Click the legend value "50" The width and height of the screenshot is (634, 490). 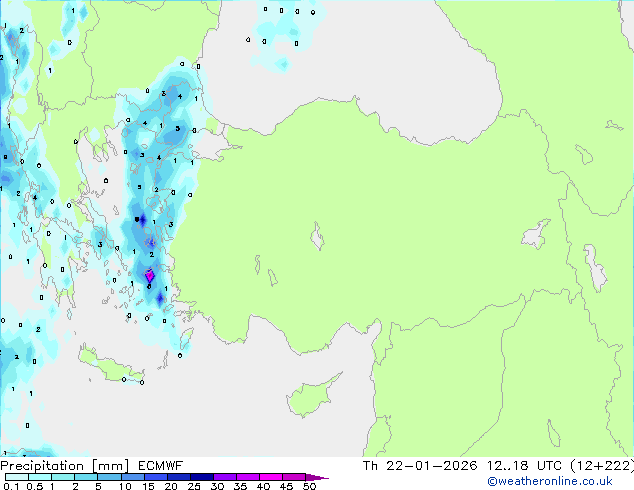309,486
